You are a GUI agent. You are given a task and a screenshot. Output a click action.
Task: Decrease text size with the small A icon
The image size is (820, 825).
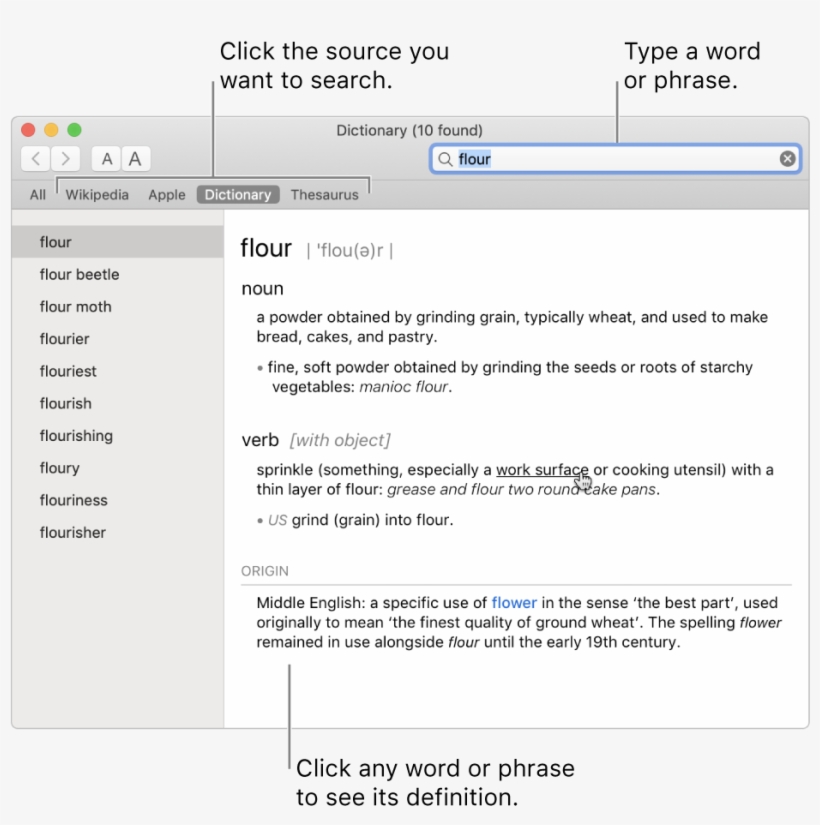click(x=105, y=158)
